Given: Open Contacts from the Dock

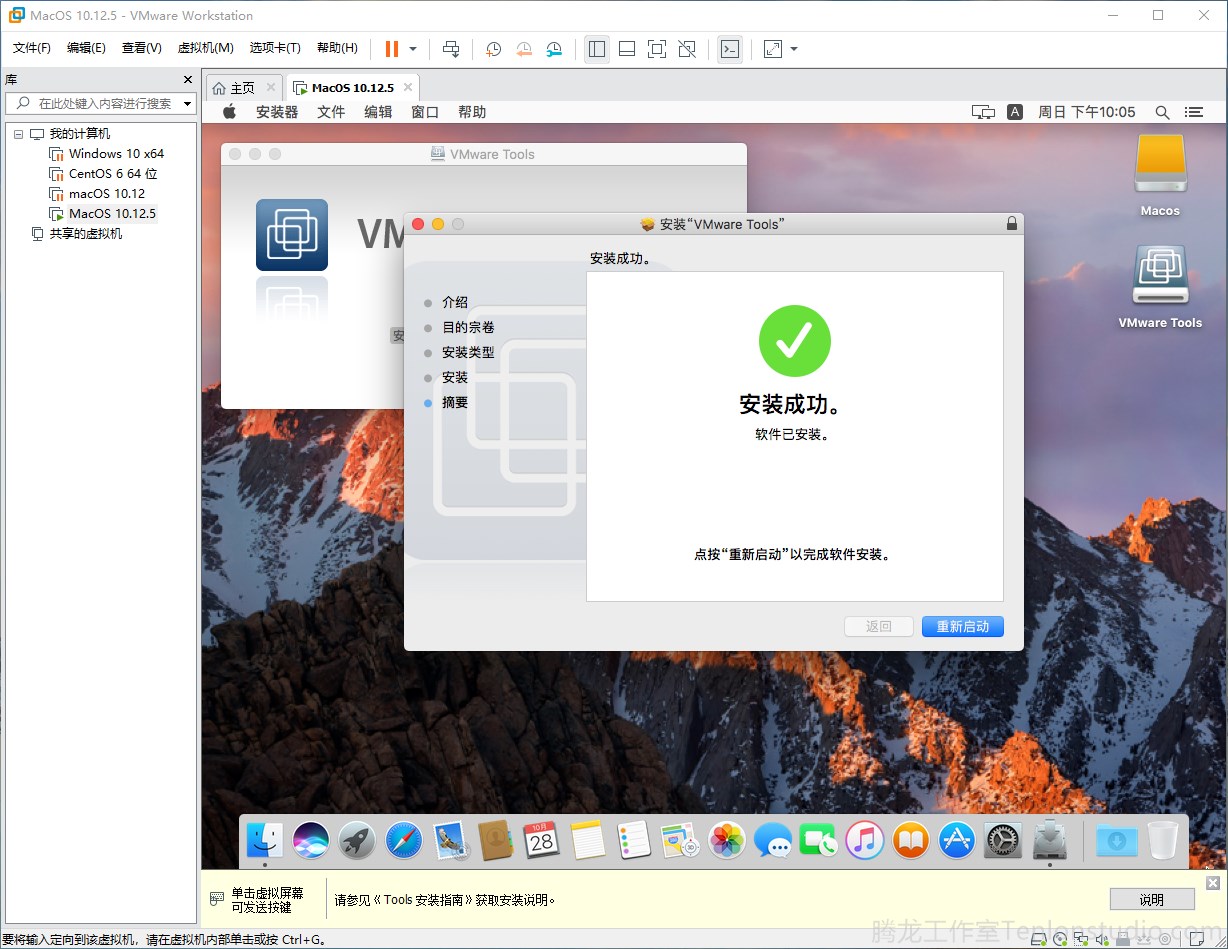Looking at the screenshot, I should point(496,841).
